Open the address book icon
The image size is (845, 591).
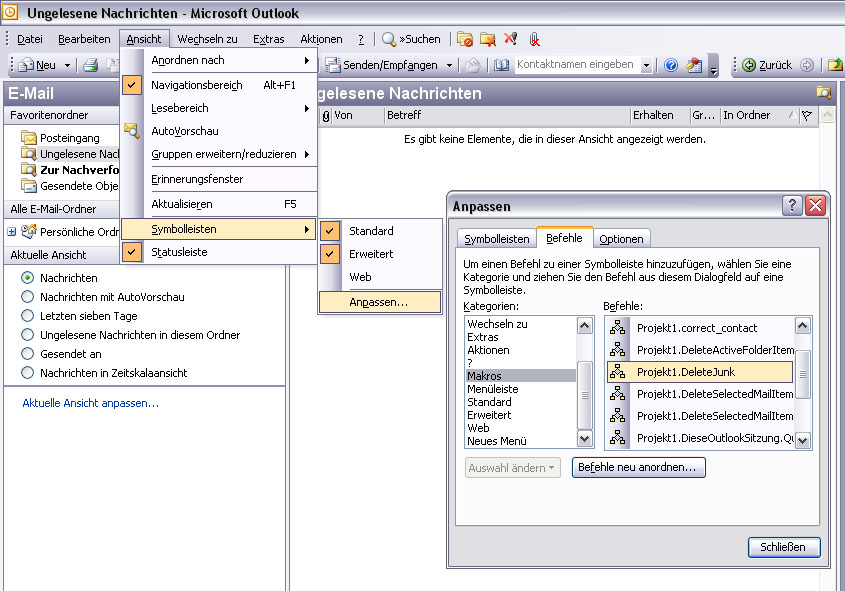point(501,65)
